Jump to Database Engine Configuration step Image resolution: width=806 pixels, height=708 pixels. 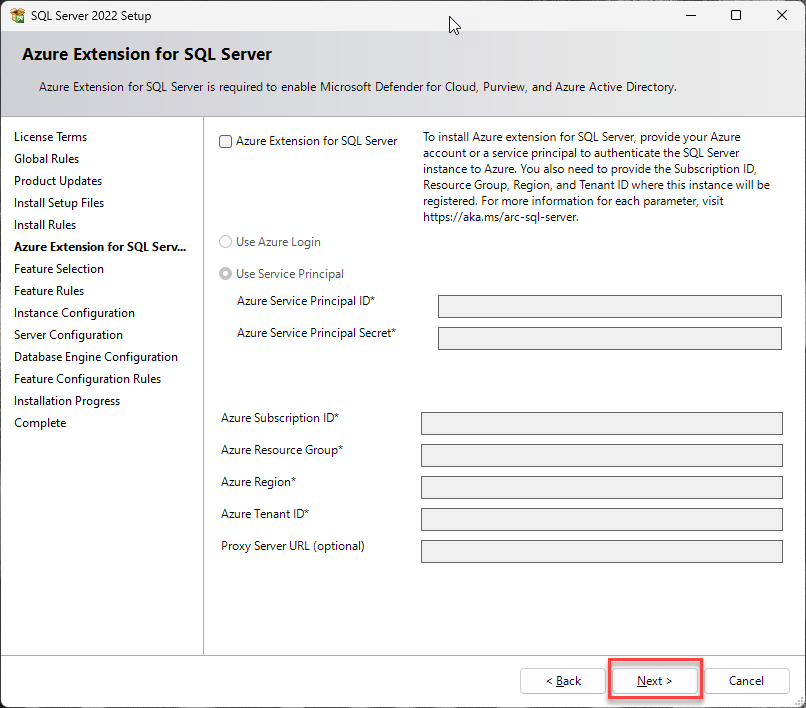point(96,357)
